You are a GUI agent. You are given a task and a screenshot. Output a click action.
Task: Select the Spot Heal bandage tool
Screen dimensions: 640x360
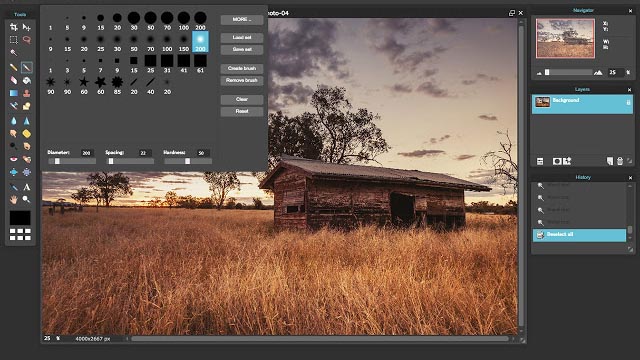pyautogui.click(x=27, y=159)
